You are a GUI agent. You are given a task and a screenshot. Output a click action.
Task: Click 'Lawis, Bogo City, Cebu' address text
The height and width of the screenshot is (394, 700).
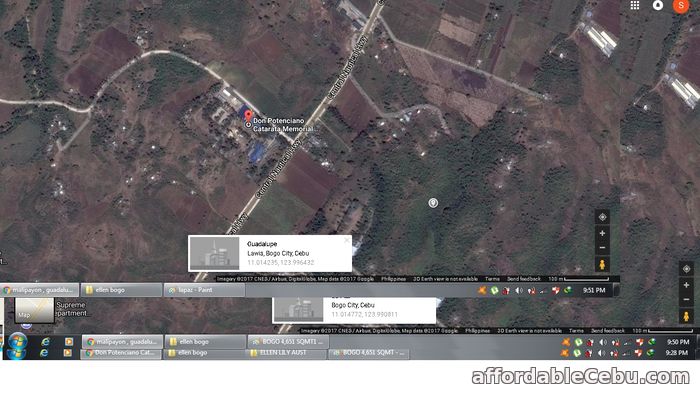pyautogui.click(x=278, y=253)
